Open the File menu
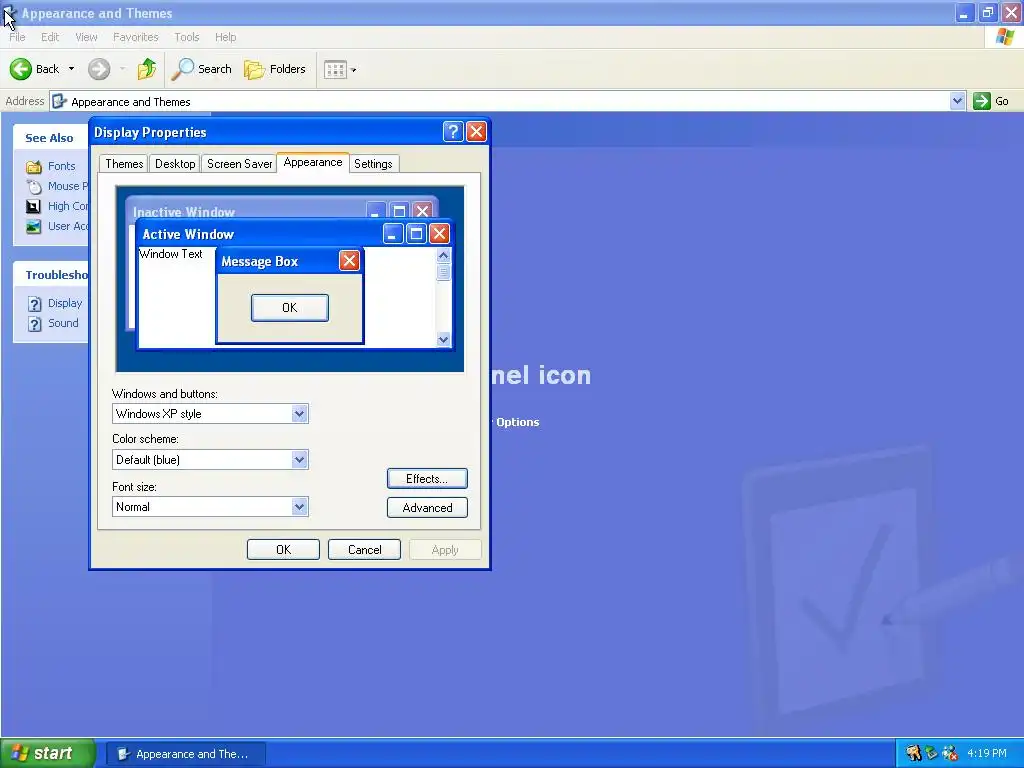This screenshot has height=768, width=1024. pos(18,37)
